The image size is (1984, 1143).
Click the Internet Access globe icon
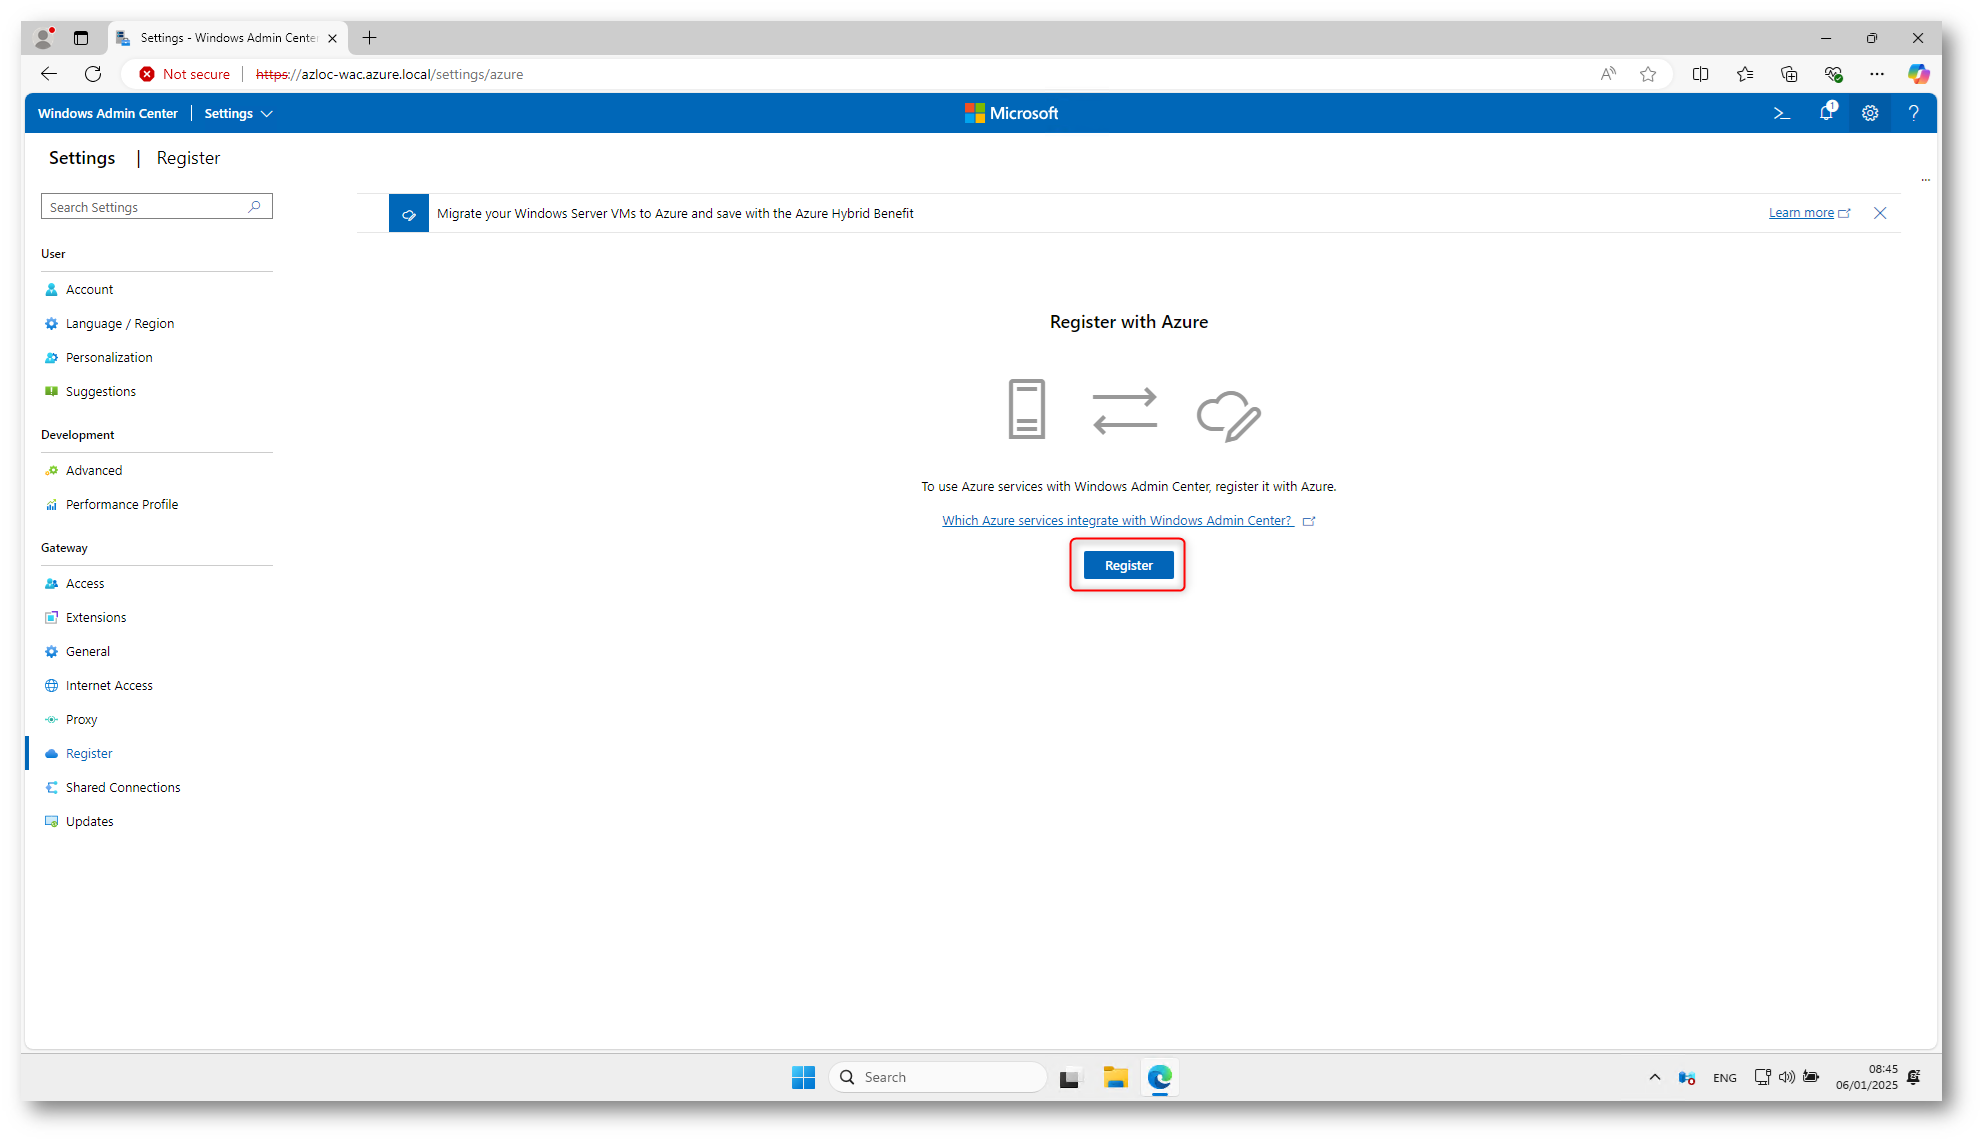pos(51,686)
